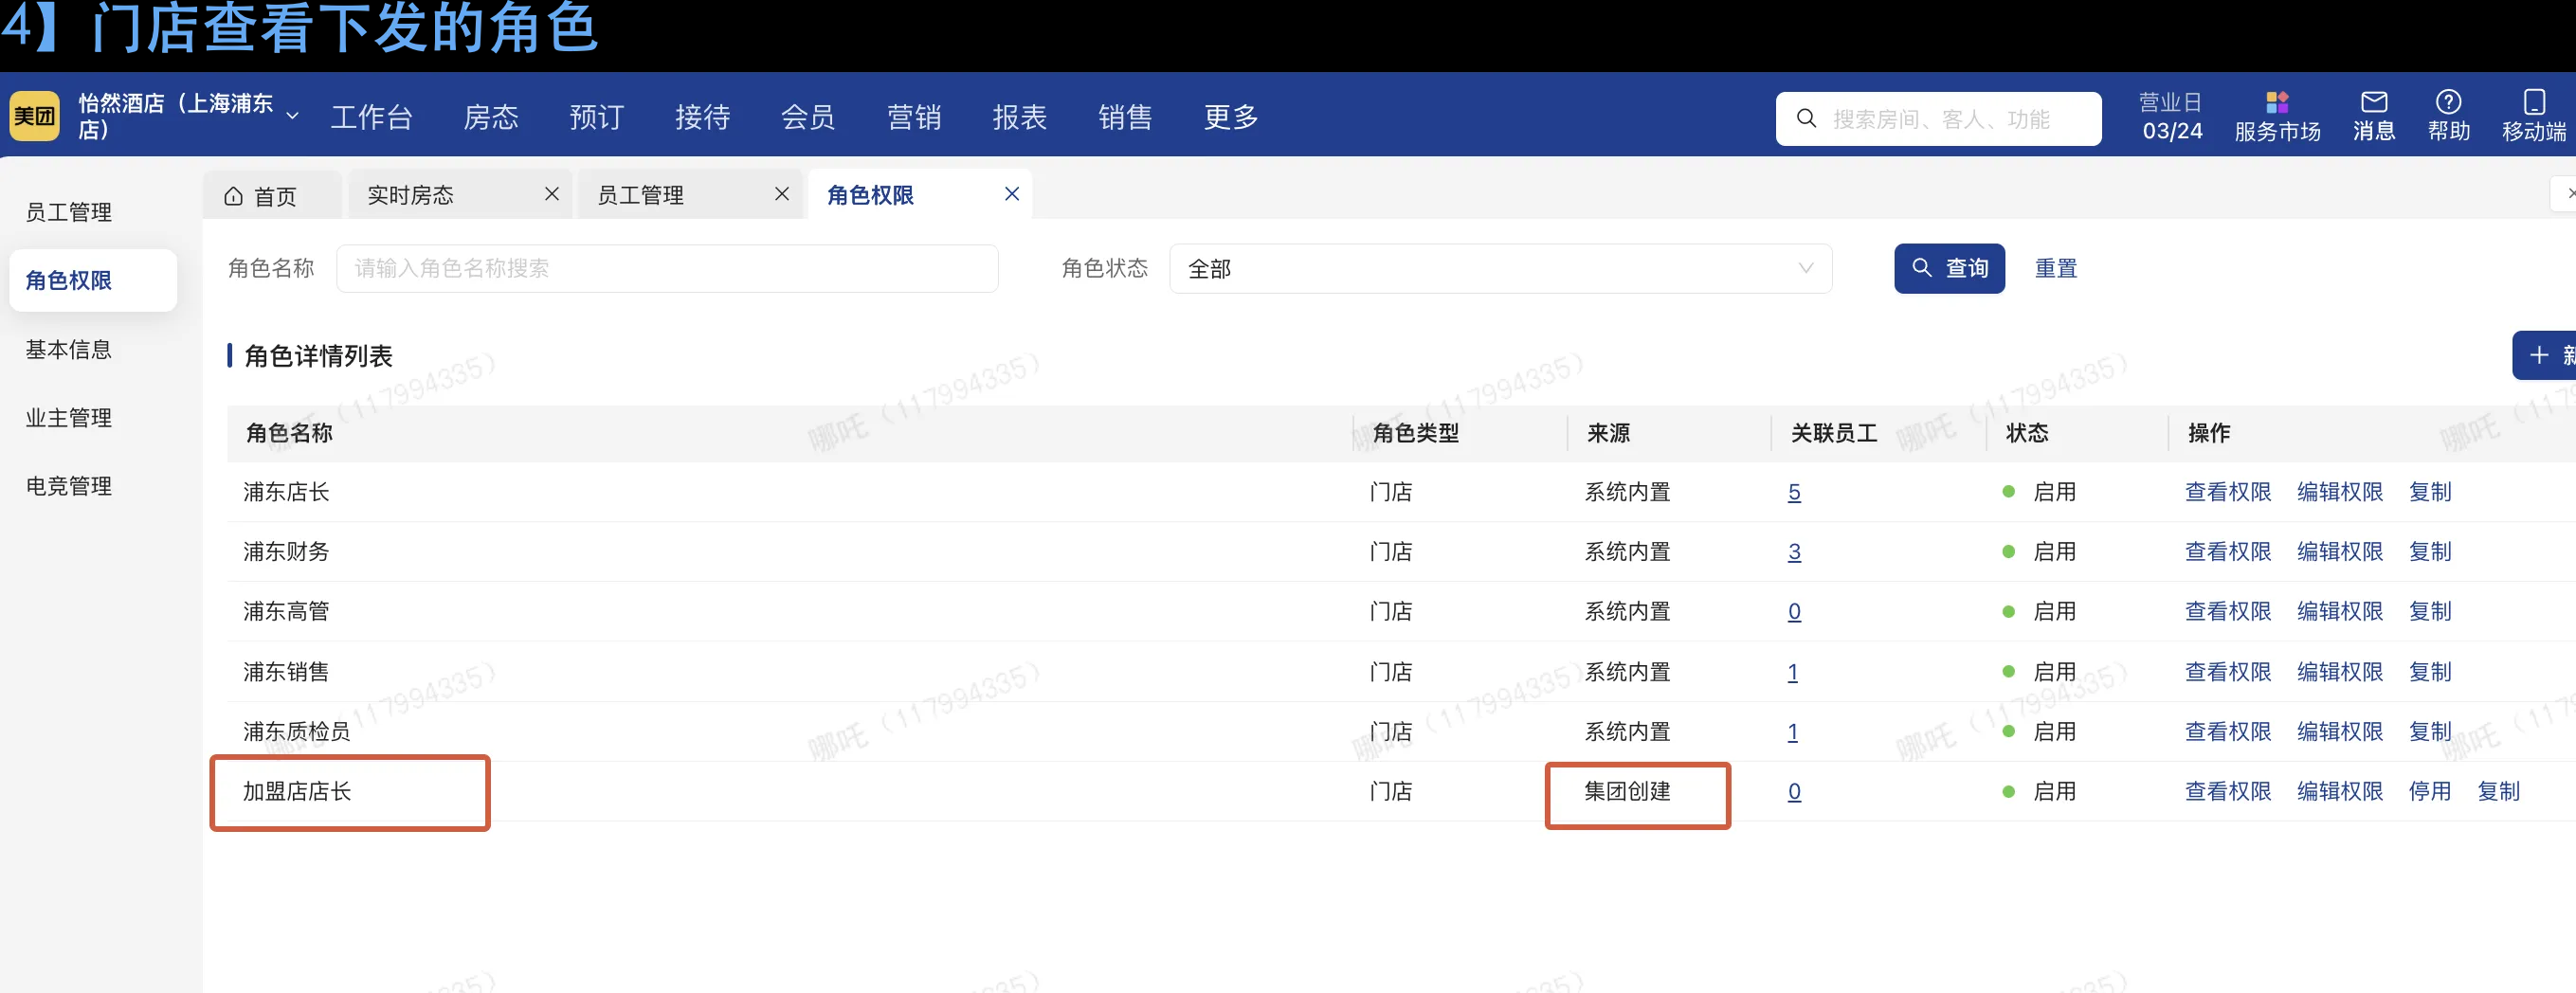Open linked staff count 3 for 浦东财务
This screenshot has height=993, width=2576.
pyautogui.click(x=1794, y=552)
